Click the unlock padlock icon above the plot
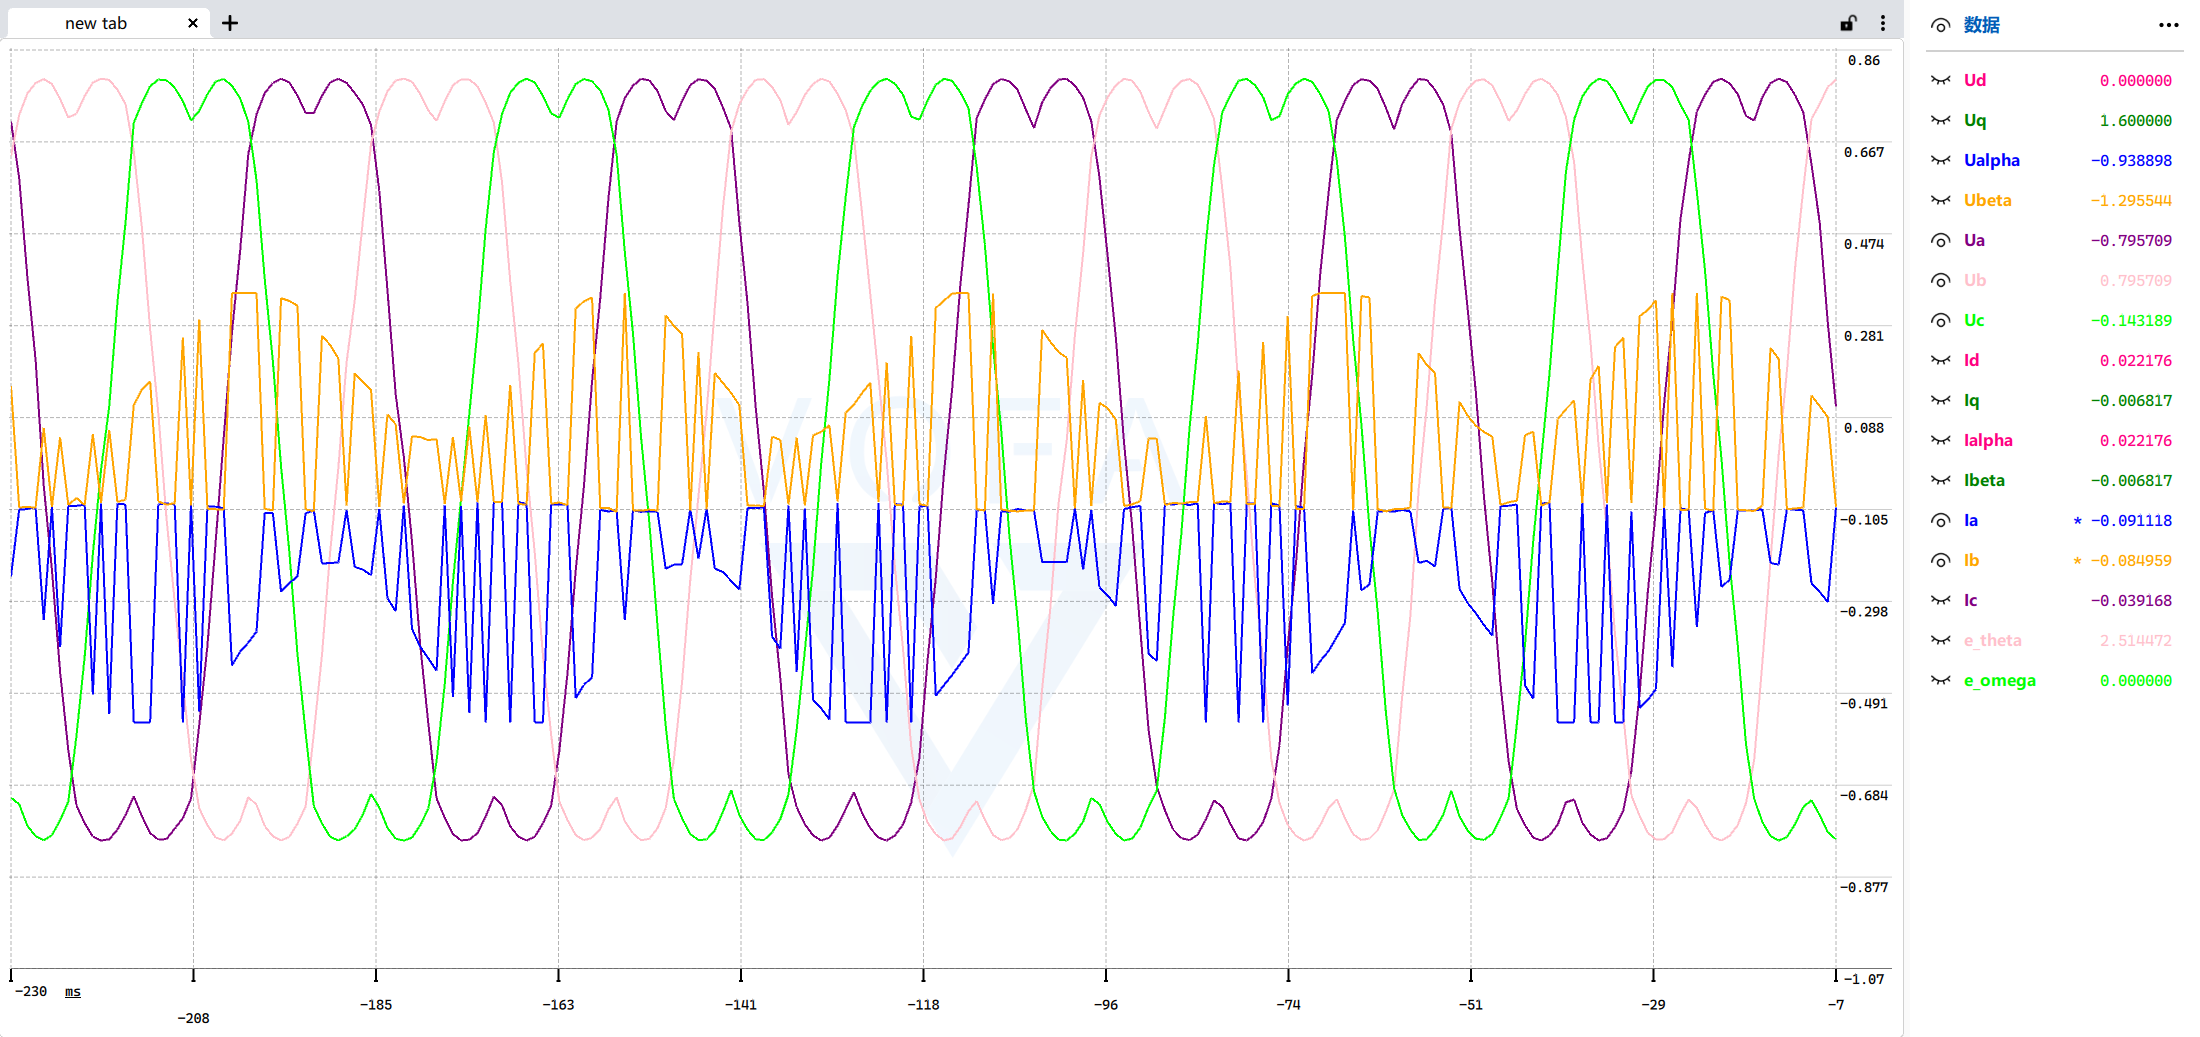Image resolution: width=2200 pixels, height=1037 pixels. (x=1848, y=23)
